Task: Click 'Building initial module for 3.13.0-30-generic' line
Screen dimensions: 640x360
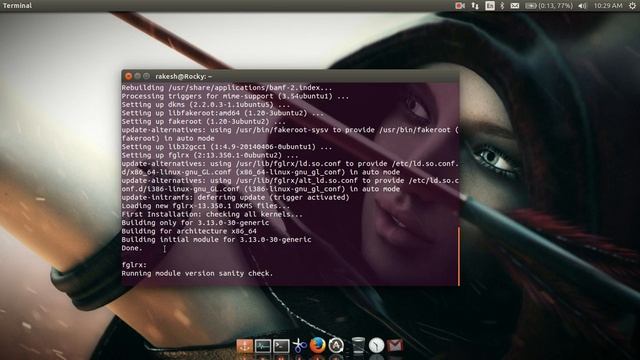Action: [216, 240]
